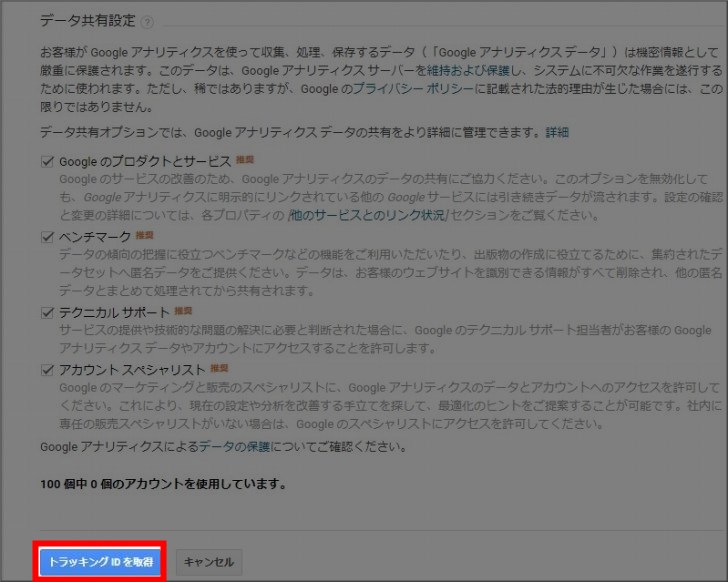Click 推奨 badge next to ベンチマーク

[146, 235]
